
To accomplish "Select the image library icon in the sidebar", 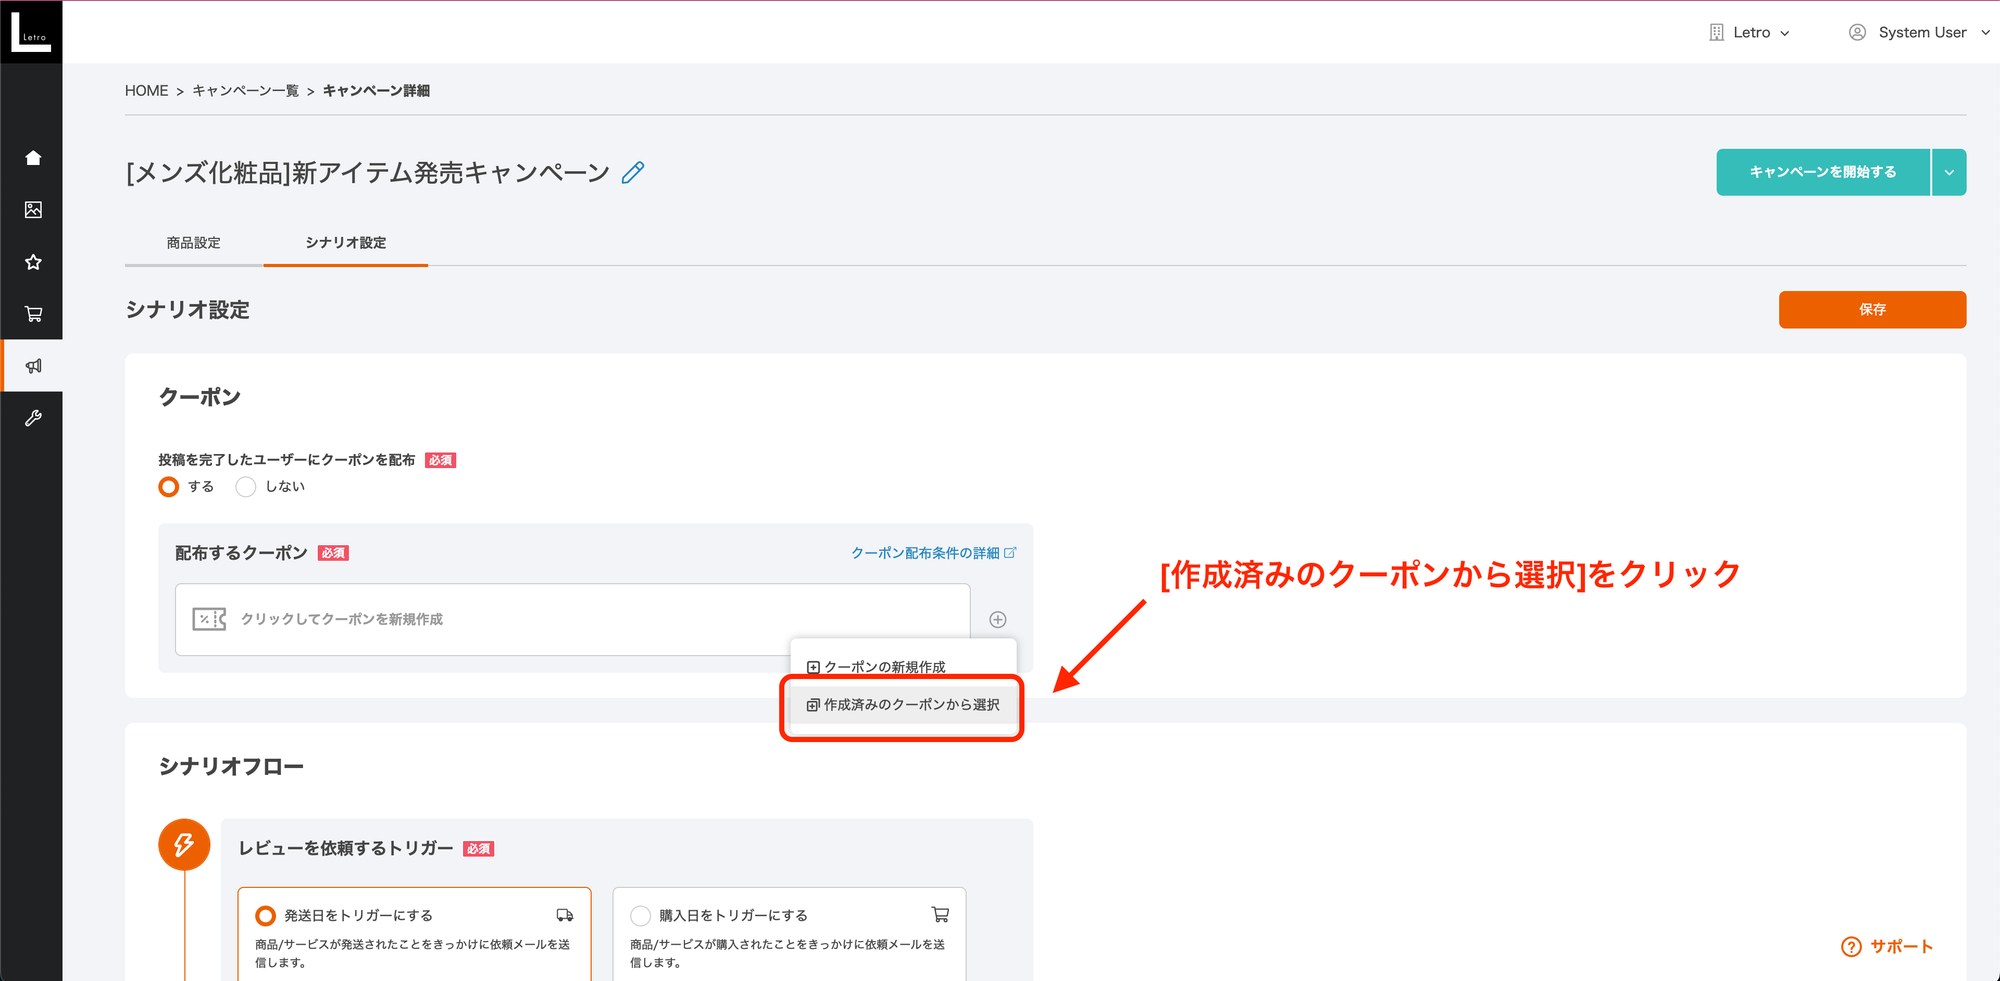I will 32,209.
